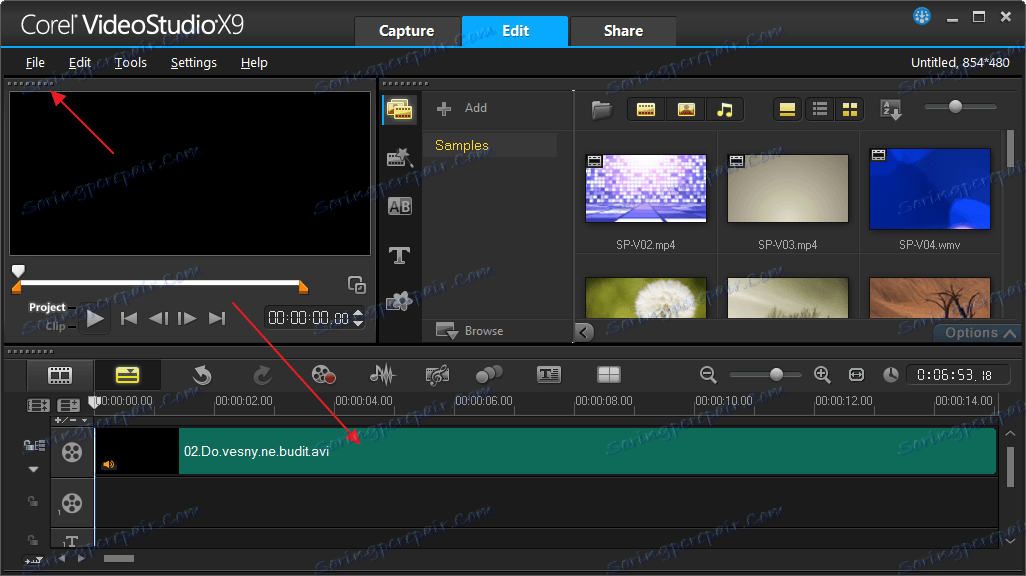Image resolution: width=1026 pixels, height=576 pixels.
Task: Click the Fit project to timeline icon
Action: (856, 374)
